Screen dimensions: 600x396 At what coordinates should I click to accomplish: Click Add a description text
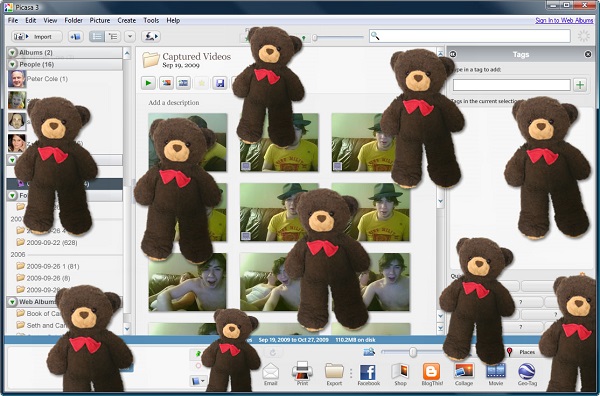174,103
